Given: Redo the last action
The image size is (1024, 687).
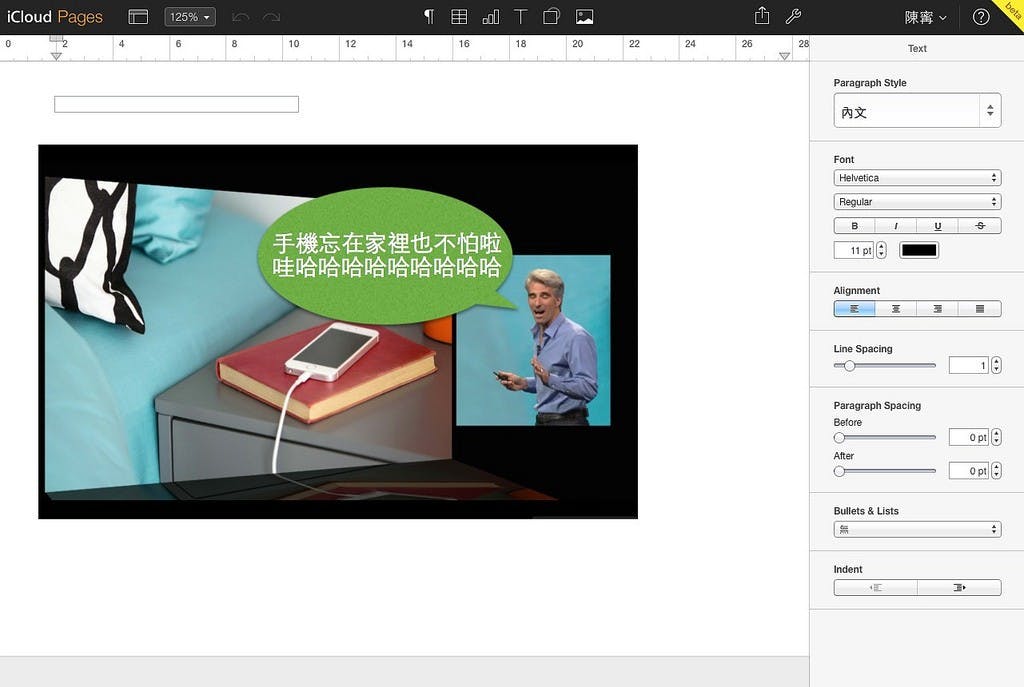Looking at the screenshot, I should click(272, 17).
